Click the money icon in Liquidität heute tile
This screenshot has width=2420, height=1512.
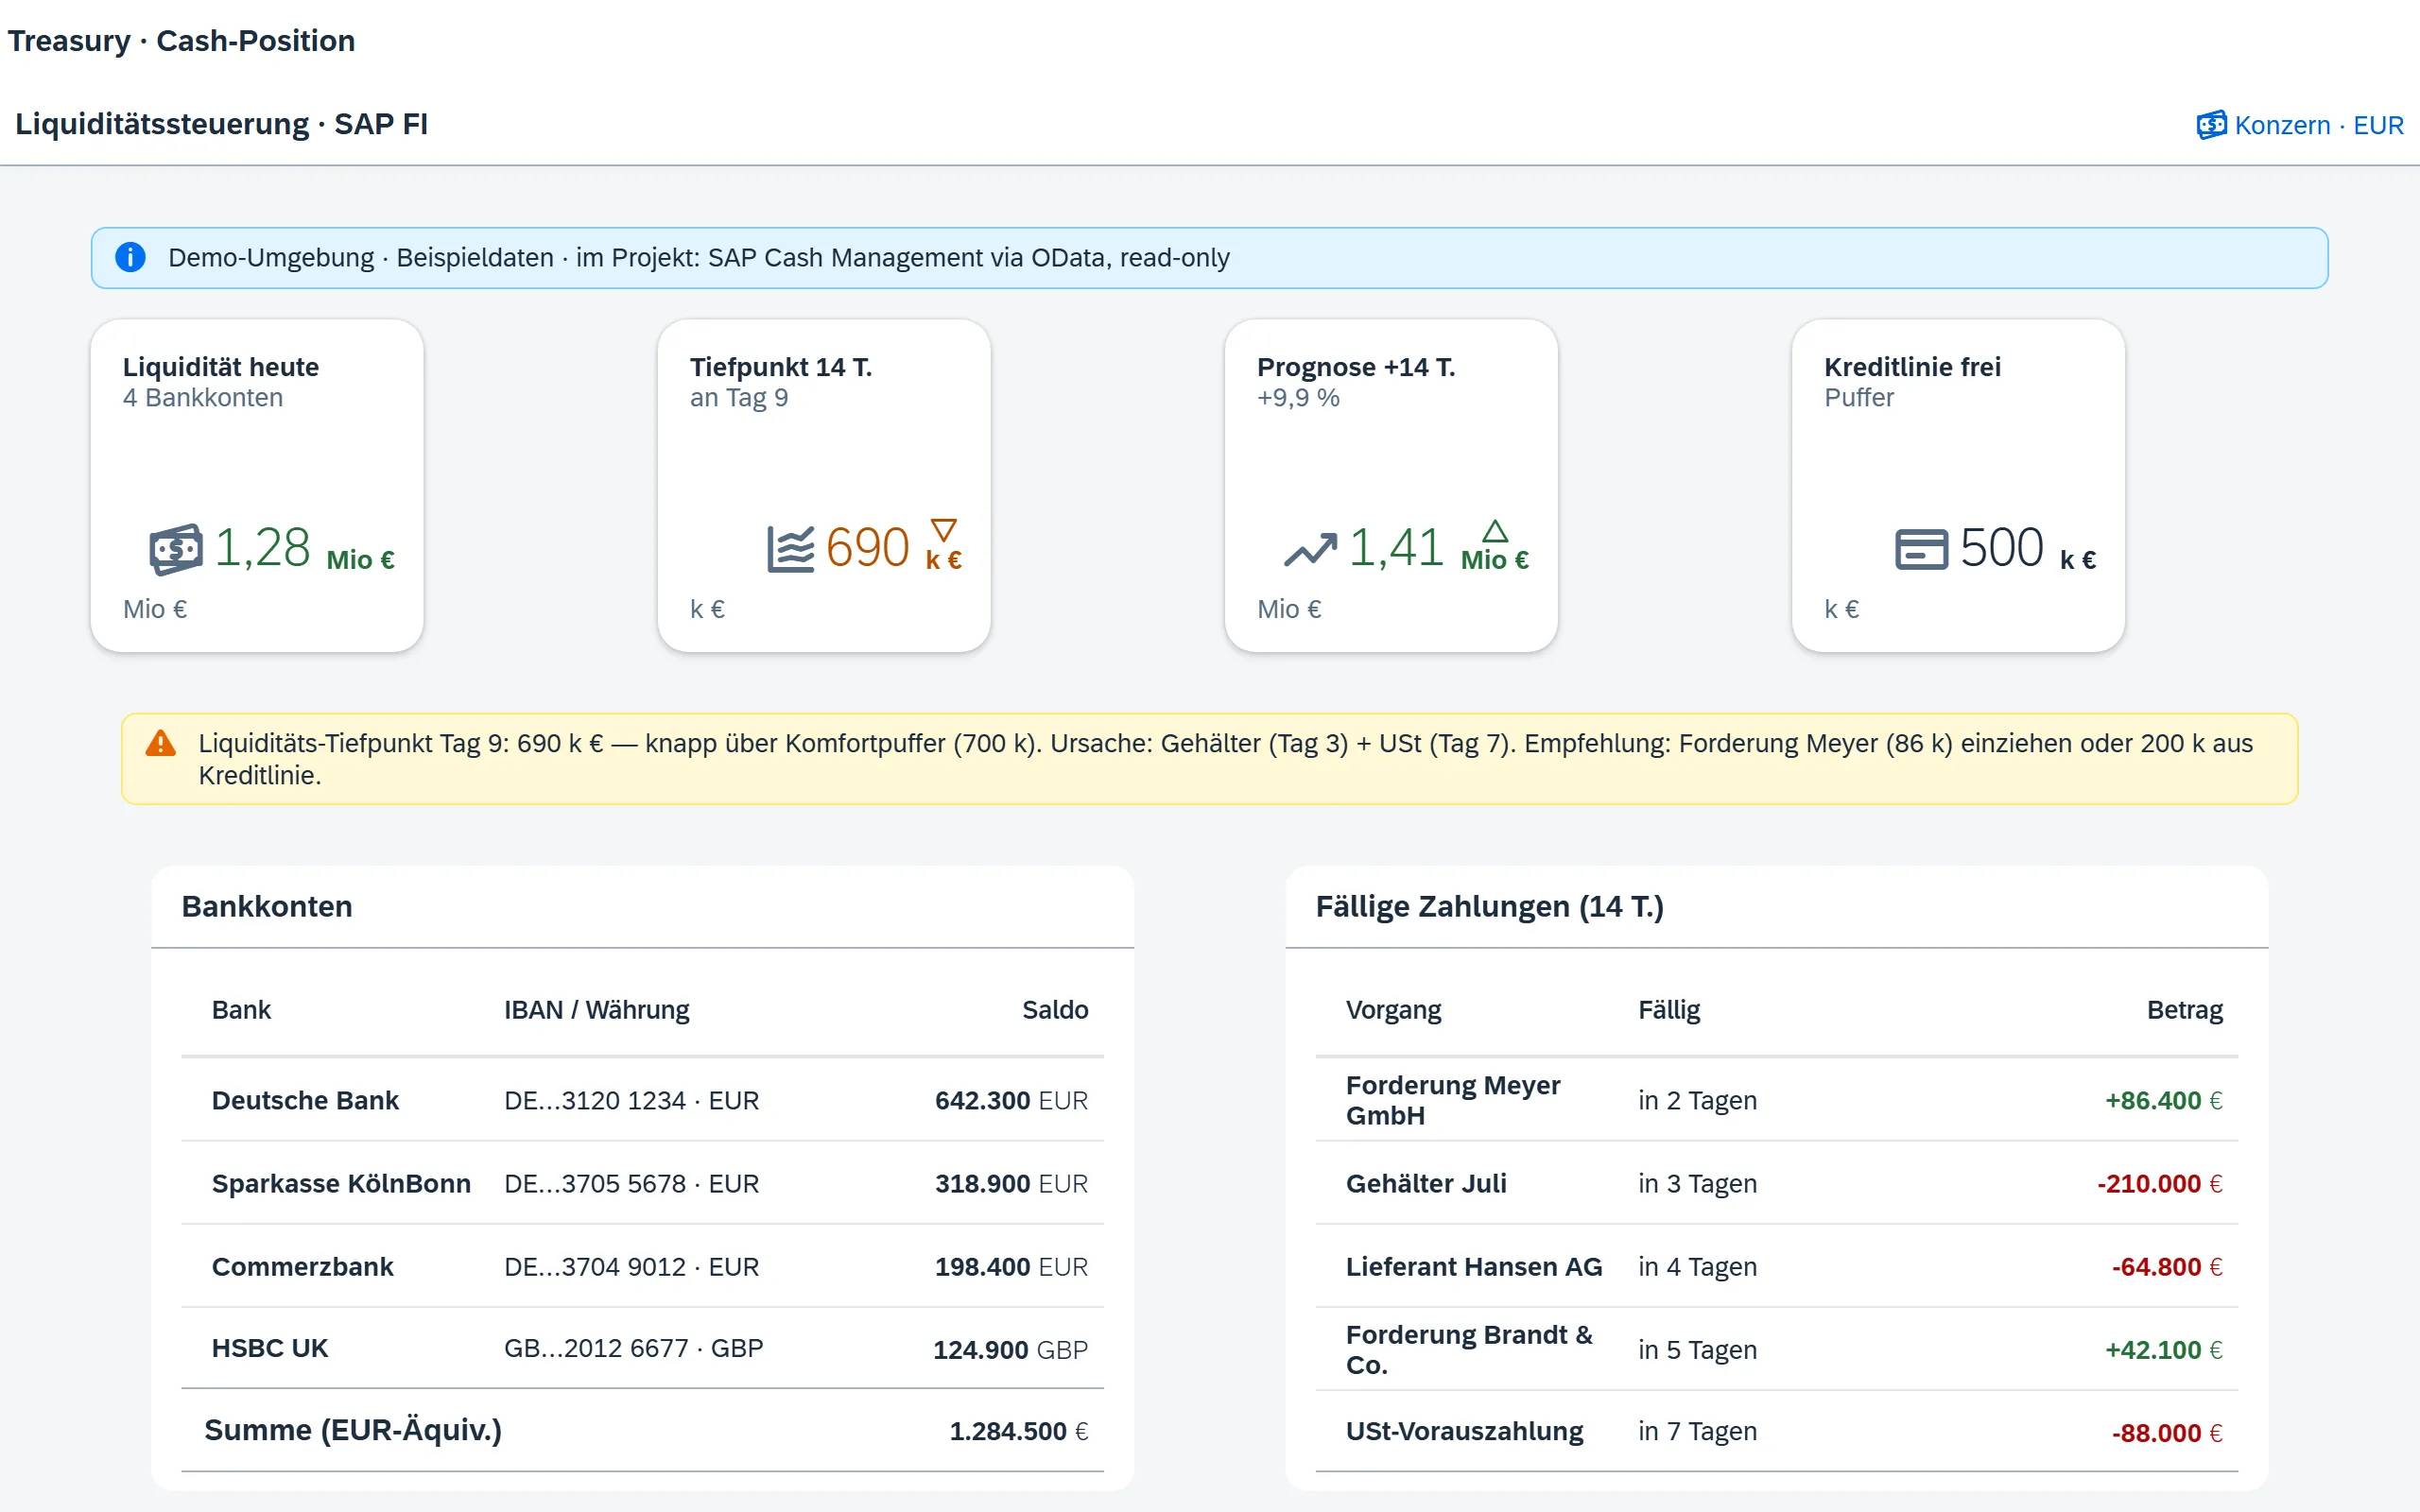click(176, 549)
